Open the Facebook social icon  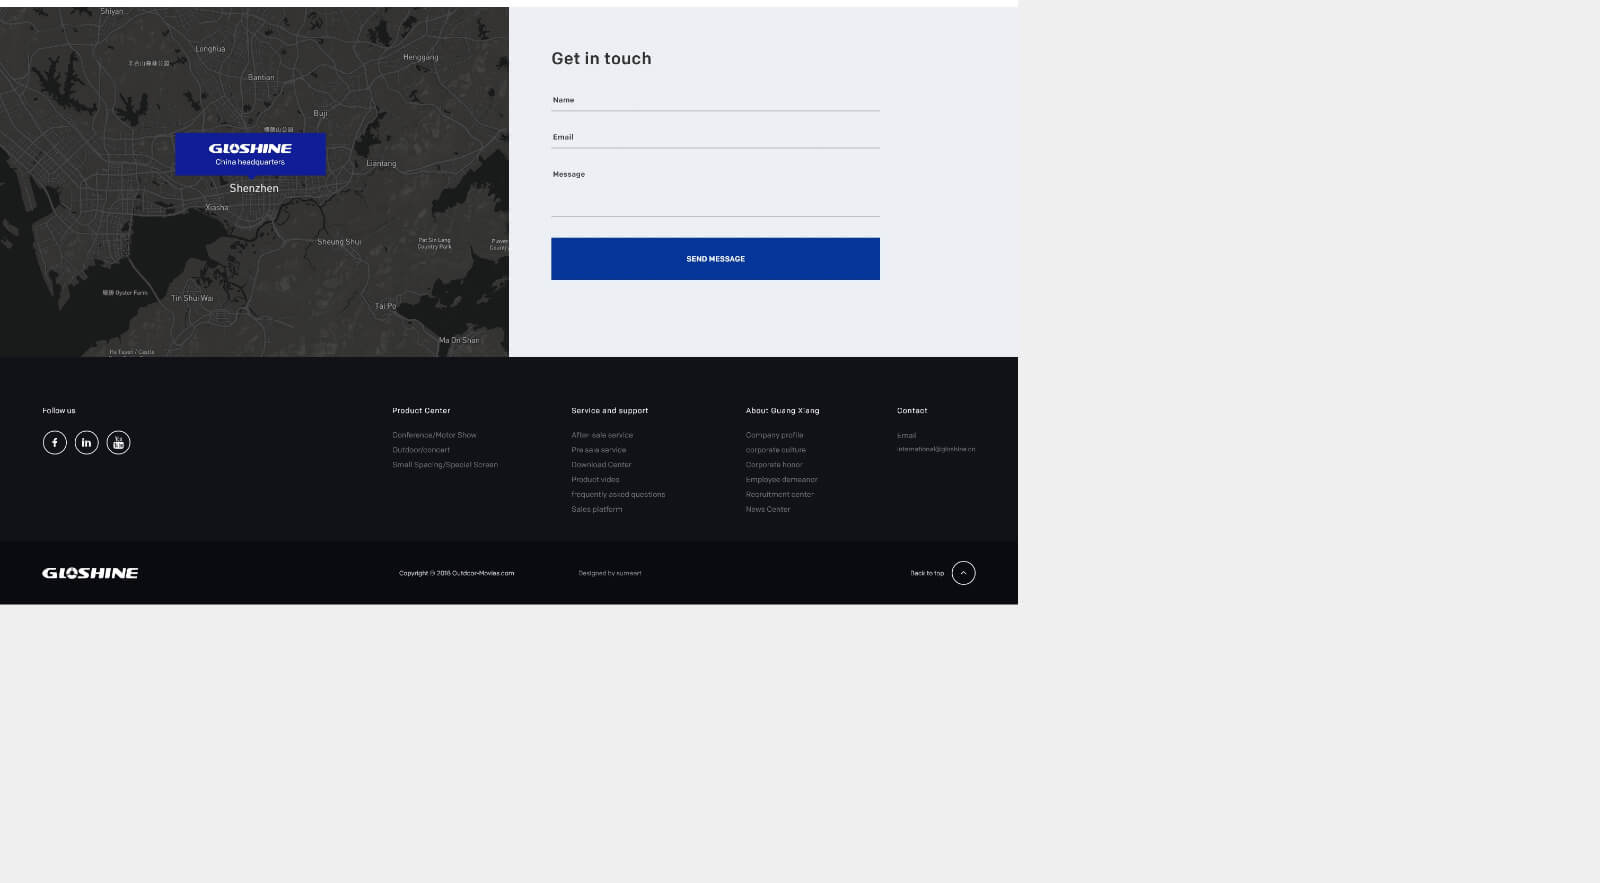click(x=55, y=442)
